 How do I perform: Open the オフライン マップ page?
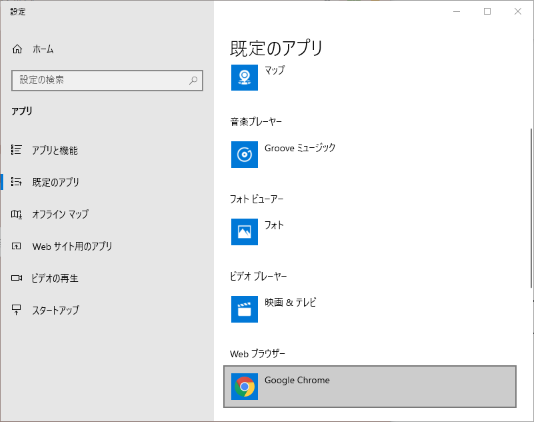[x=60, y=214]
